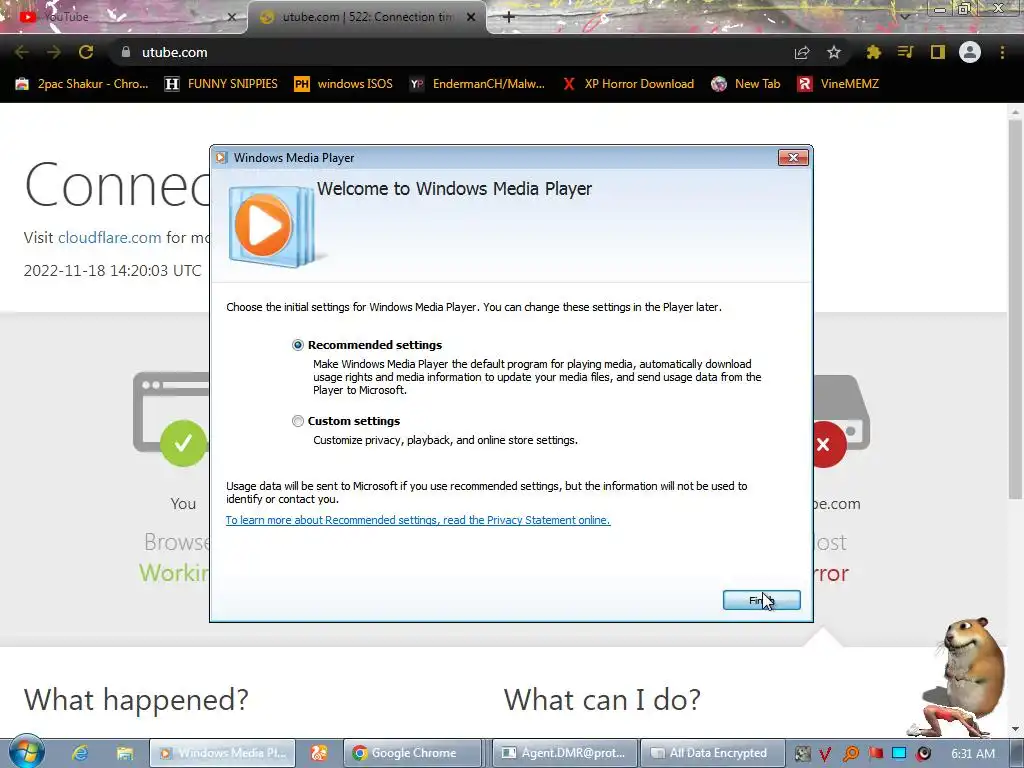1024x768 pixels.
Task: Close the Windows Media Player dialog
Action: click(x=793, y=157)
